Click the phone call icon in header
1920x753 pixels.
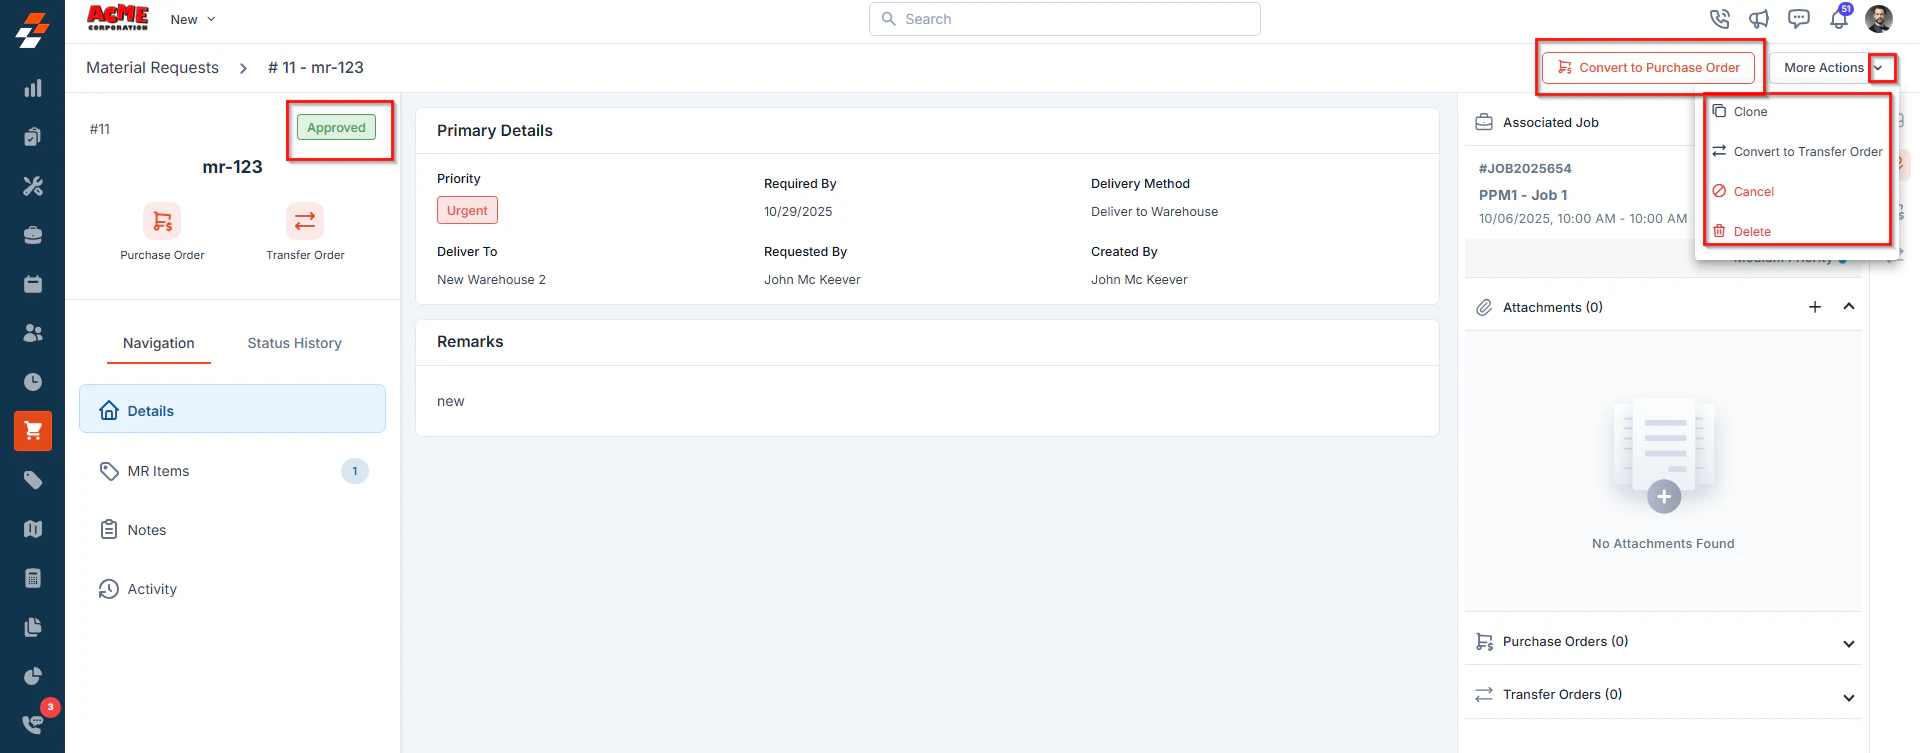pos(1719,19)
